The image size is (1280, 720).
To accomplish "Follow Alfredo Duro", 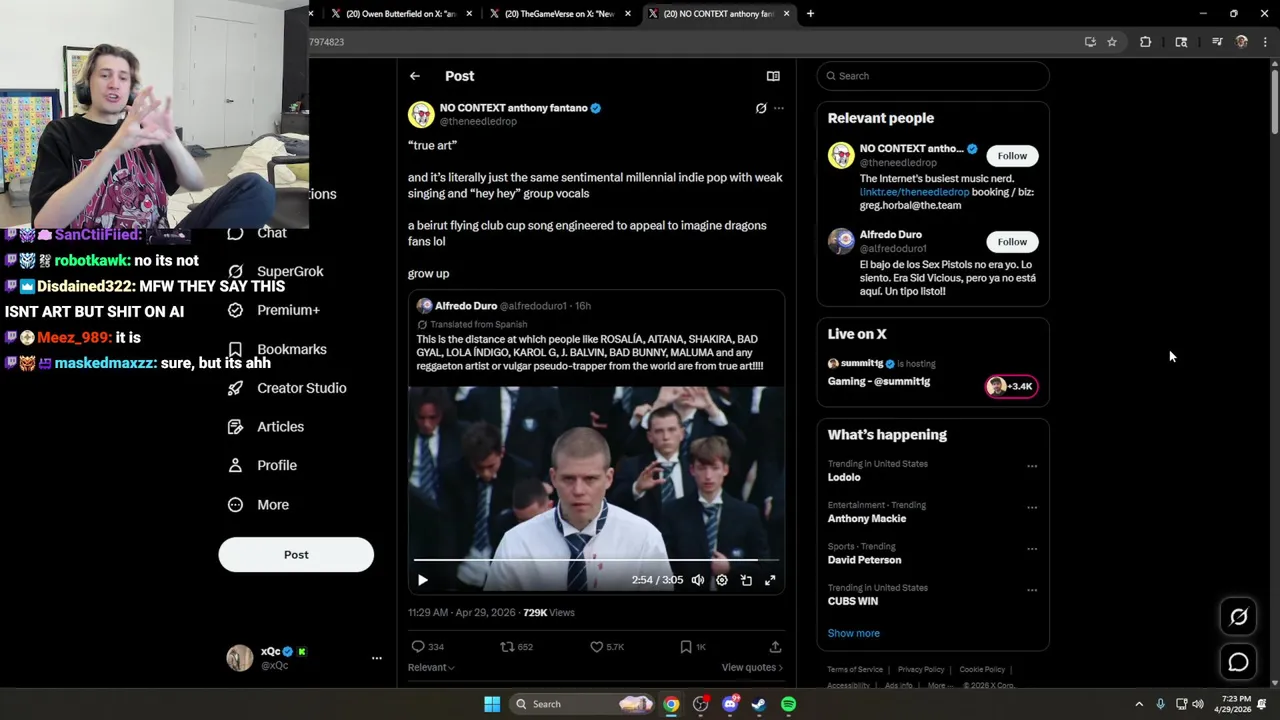I will click(1012, 242).
